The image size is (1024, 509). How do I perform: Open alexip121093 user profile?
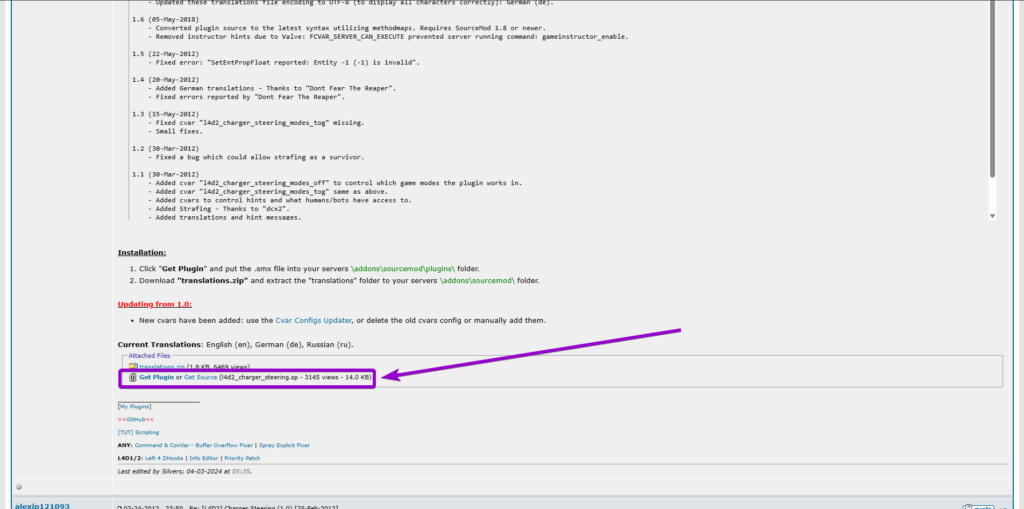[x=42, y=505]
